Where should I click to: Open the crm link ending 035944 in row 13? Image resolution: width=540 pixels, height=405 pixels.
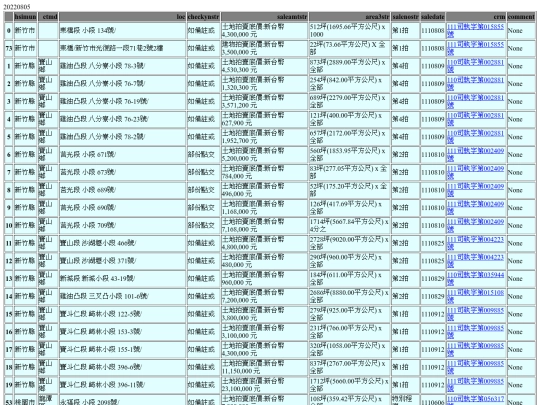point(475,279)
